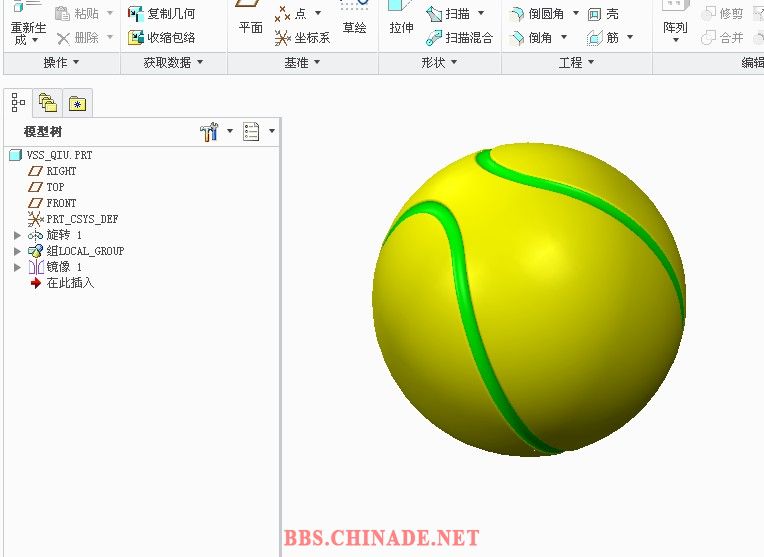Click the Shrinkwrap (收缩包络) tool
Image resolution: width=764 pixels, height=557 pixels.
(x=161, y=37)
